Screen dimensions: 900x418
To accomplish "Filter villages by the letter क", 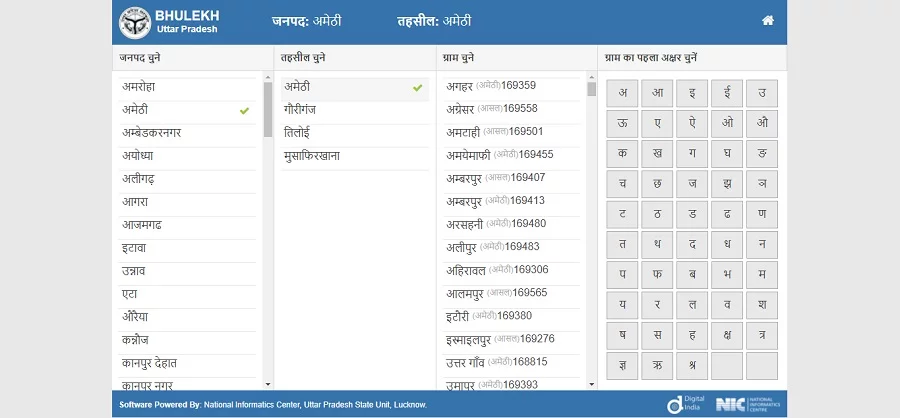I will click(622, 154).
